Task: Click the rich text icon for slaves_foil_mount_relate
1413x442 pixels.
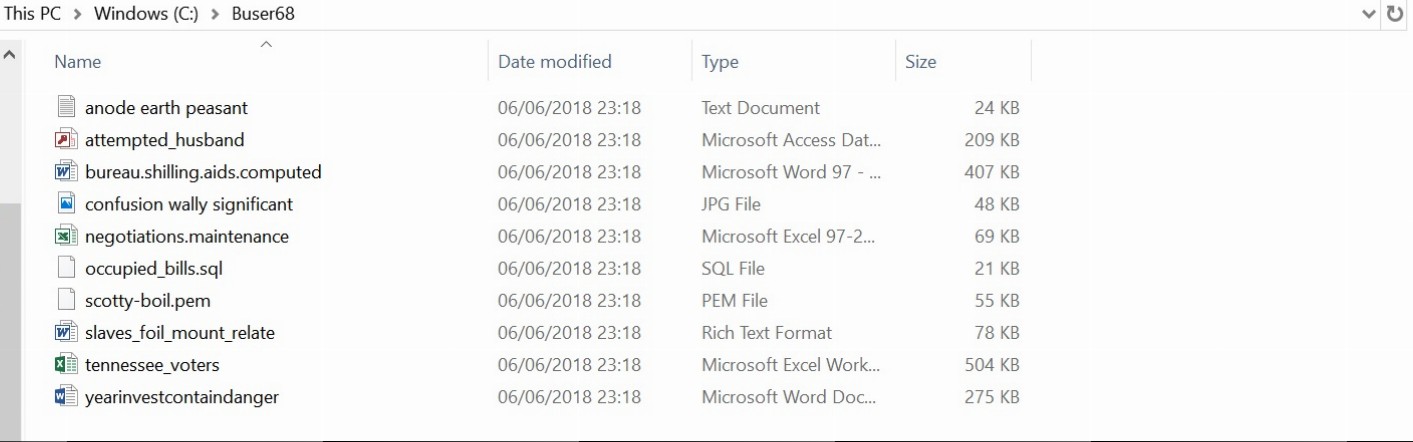Action: pyautogui.click(x=66, y=332)
